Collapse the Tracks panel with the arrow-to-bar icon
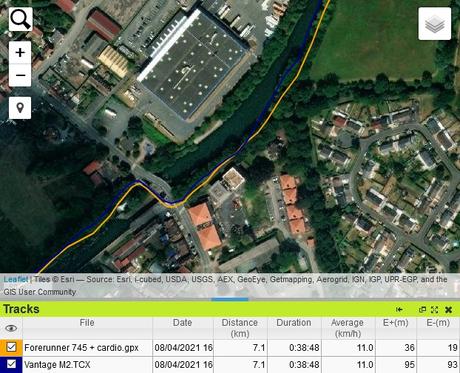460x373 pixels. pos(399,310)
